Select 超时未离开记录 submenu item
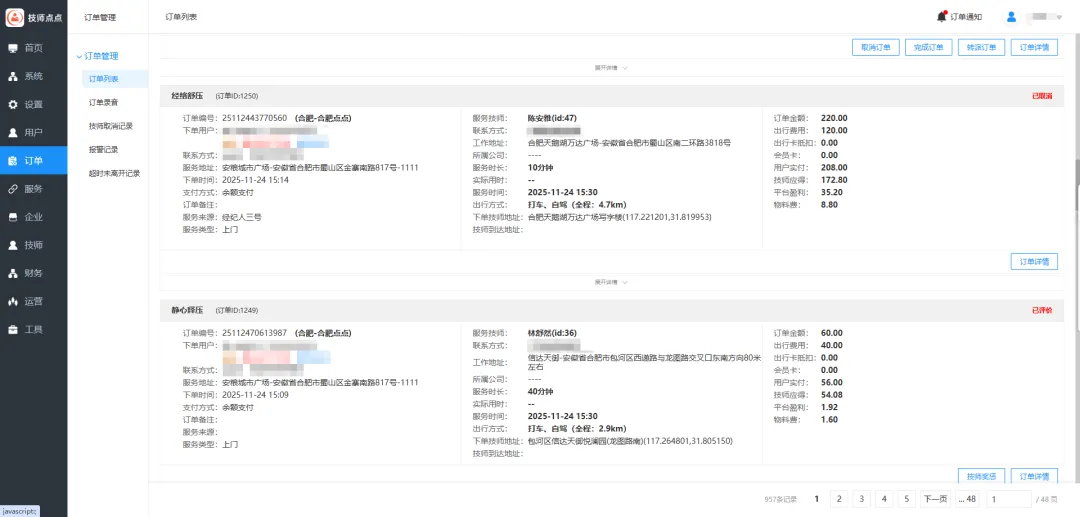This screenshot has width=1080, height=517. 114,173
